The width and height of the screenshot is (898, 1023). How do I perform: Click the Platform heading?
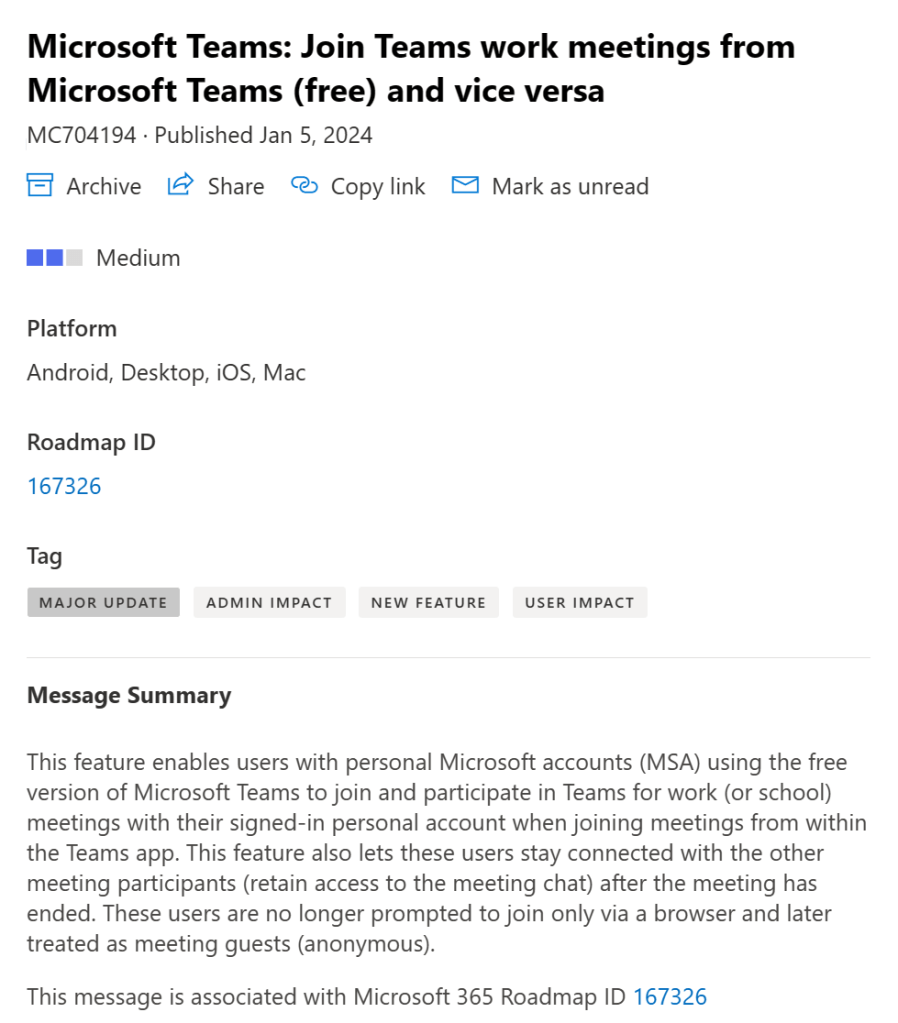click(72, 328)
